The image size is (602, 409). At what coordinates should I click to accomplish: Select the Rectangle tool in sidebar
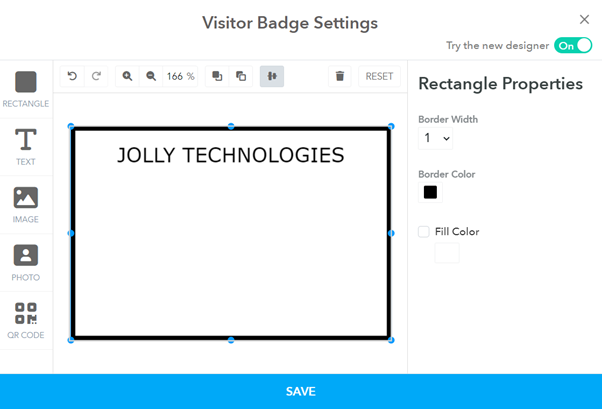coord(26,88)
